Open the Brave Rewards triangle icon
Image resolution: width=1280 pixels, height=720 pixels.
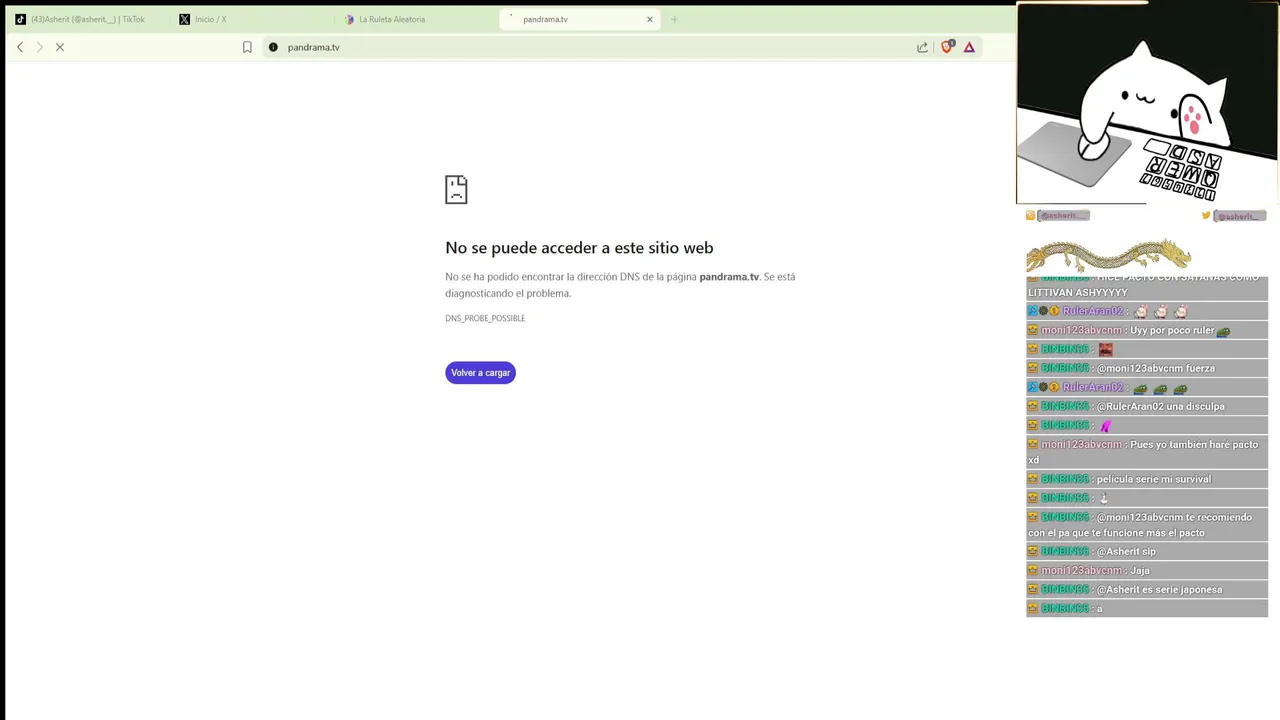(x=969, y=47)
